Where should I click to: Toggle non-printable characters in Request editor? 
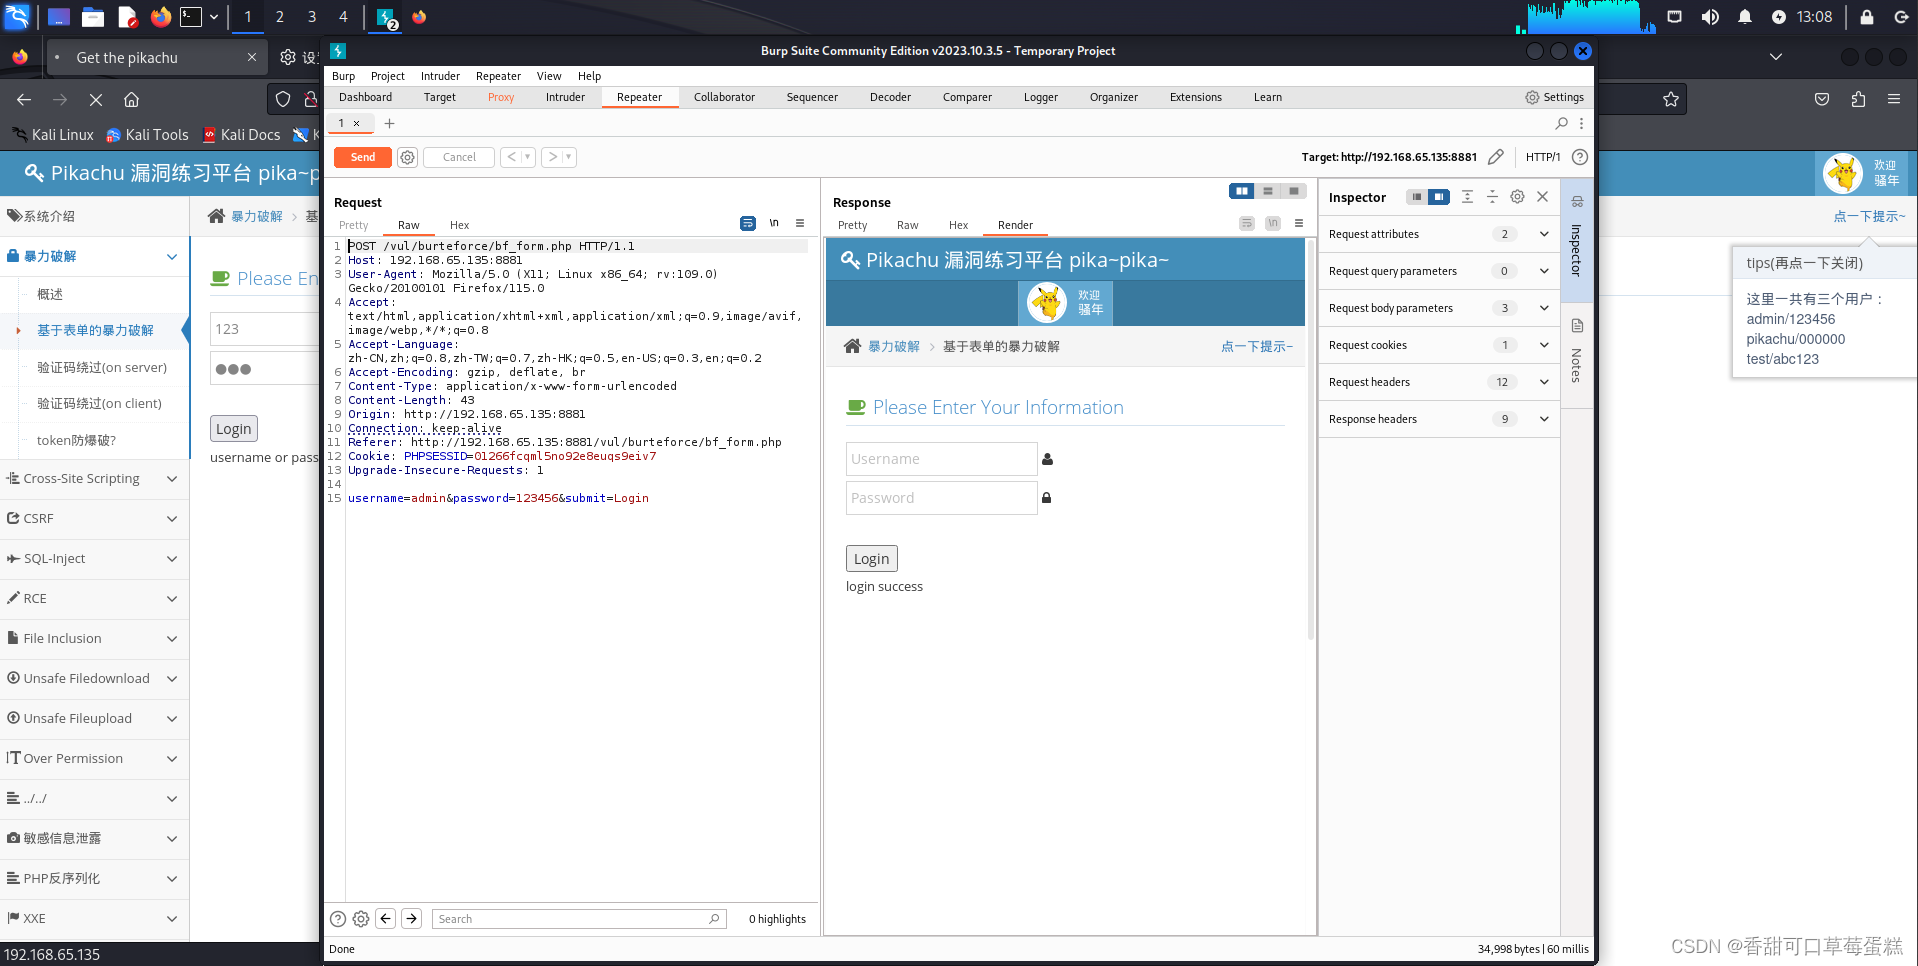tap(774, 223)
